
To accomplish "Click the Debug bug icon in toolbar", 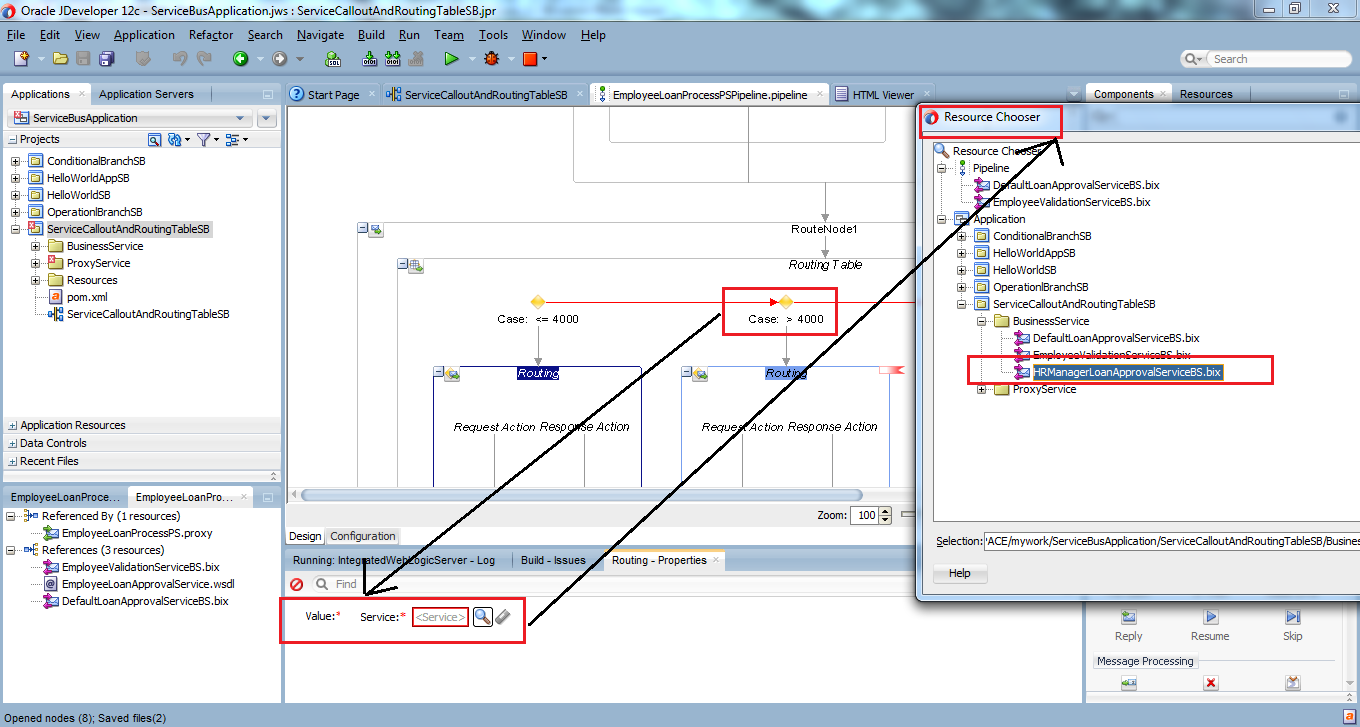I will click(490, 59).
